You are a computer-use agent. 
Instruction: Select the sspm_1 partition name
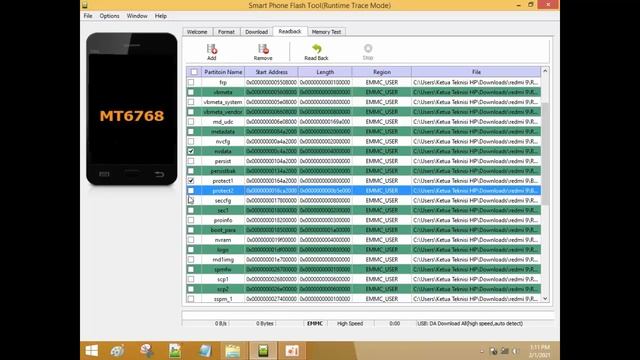tap(223, 299)
